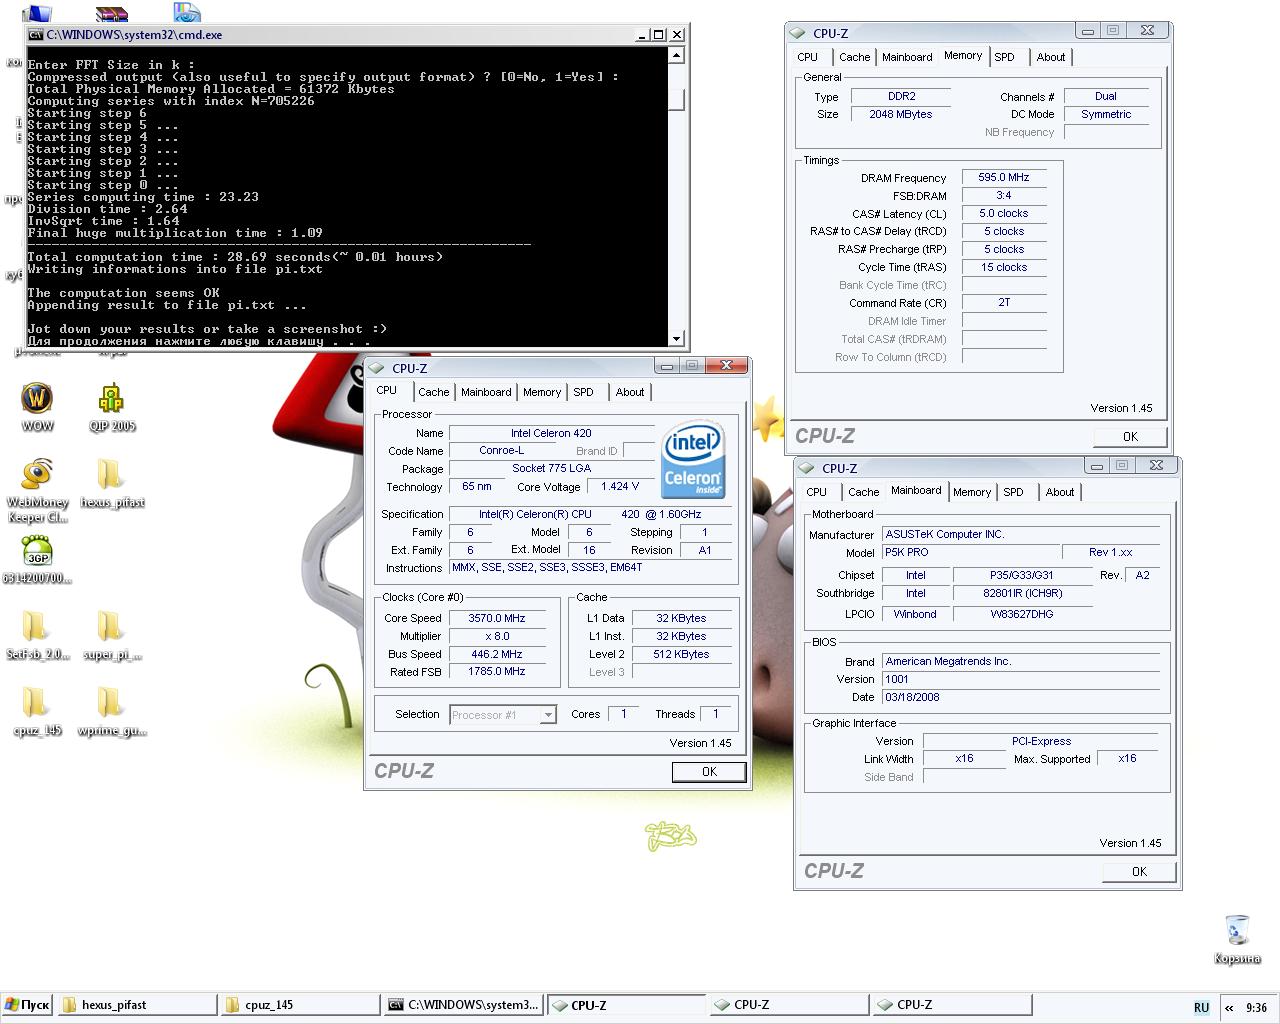Select CPU tab in memory CPU-Z window
The image size is (1280, 1024).
(x=808, y=57)
